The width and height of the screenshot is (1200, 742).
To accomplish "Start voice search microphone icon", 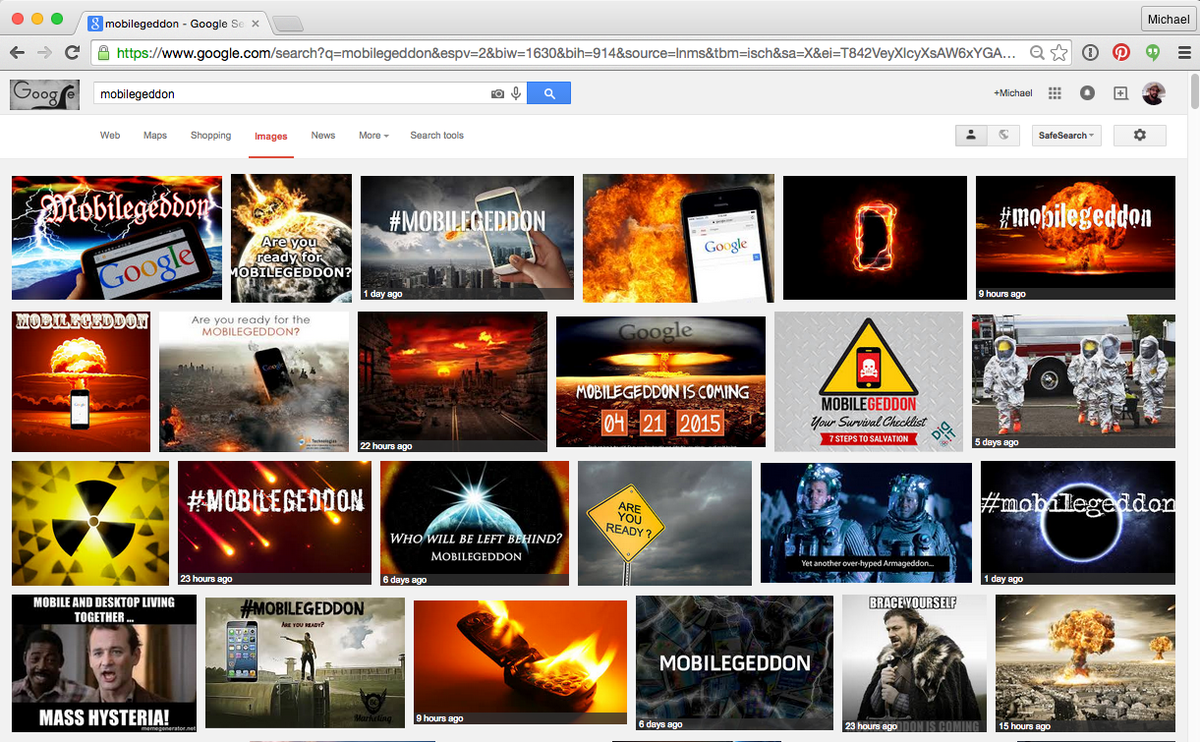I will (x=516, y=93).
